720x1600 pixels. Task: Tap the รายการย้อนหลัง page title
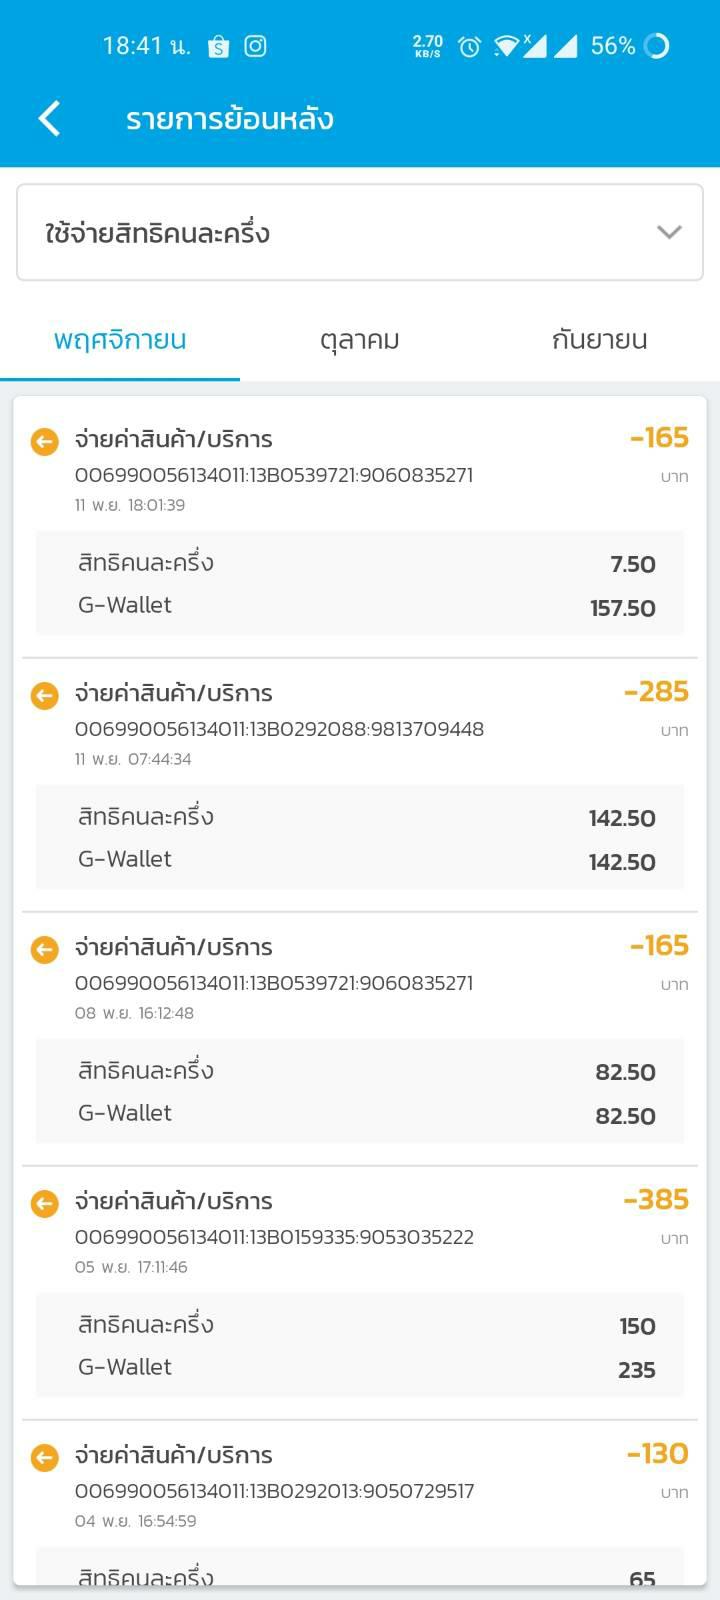[229, 119]
